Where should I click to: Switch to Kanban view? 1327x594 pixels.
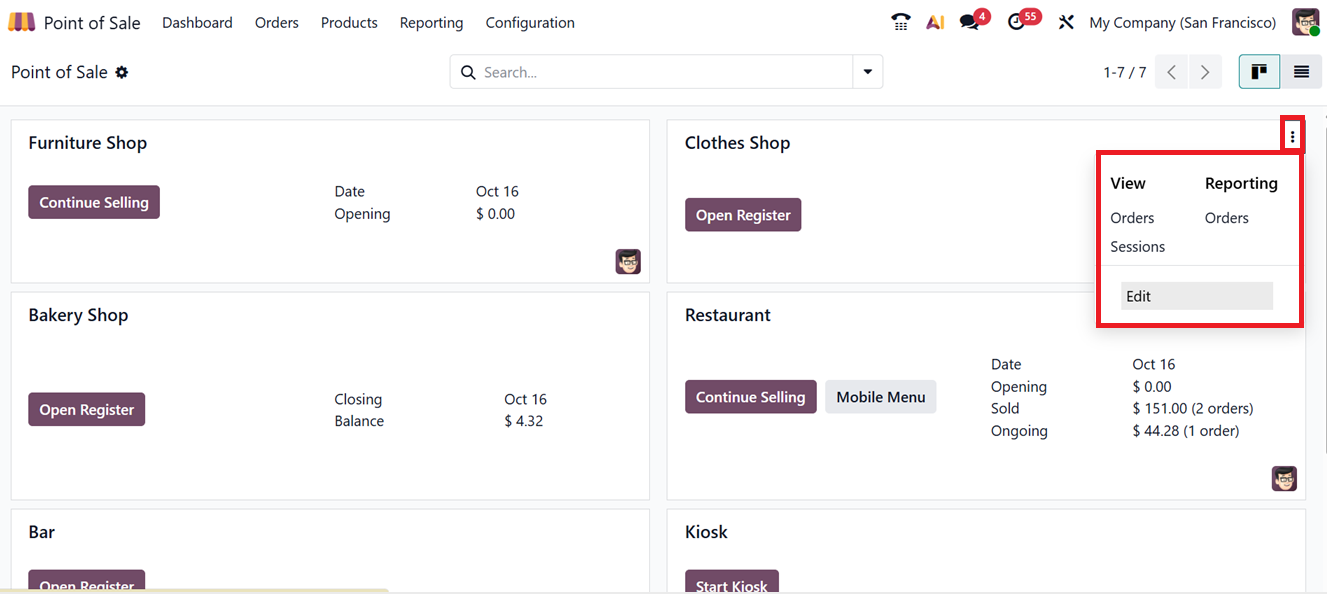1259,72
